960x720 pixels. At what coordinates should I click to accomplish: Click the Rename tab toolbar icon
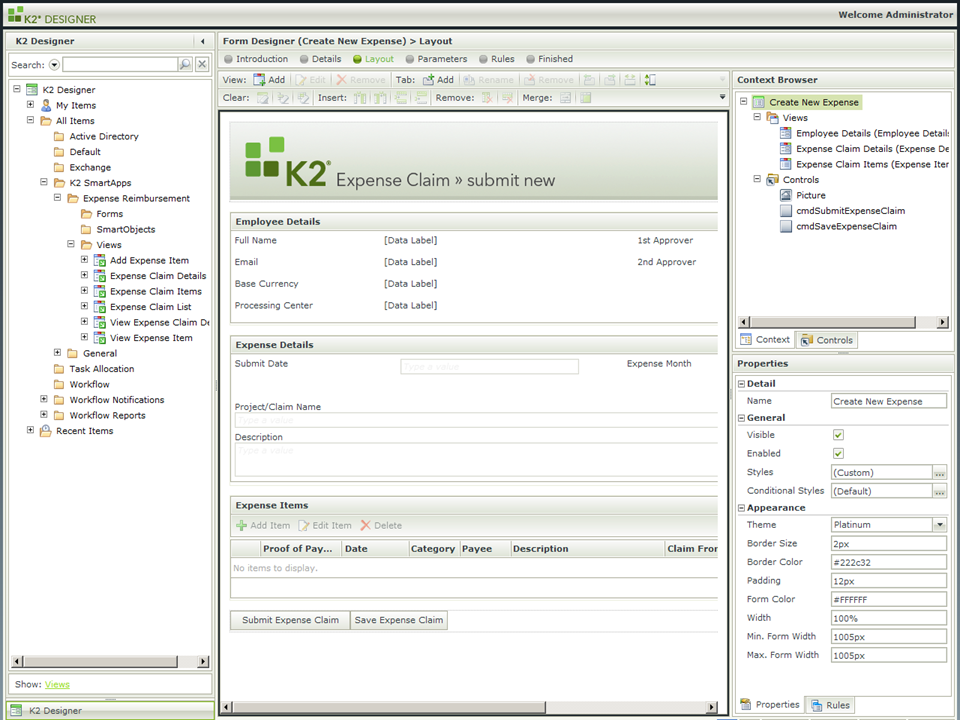pyautogui.click(x=469, y=80)
